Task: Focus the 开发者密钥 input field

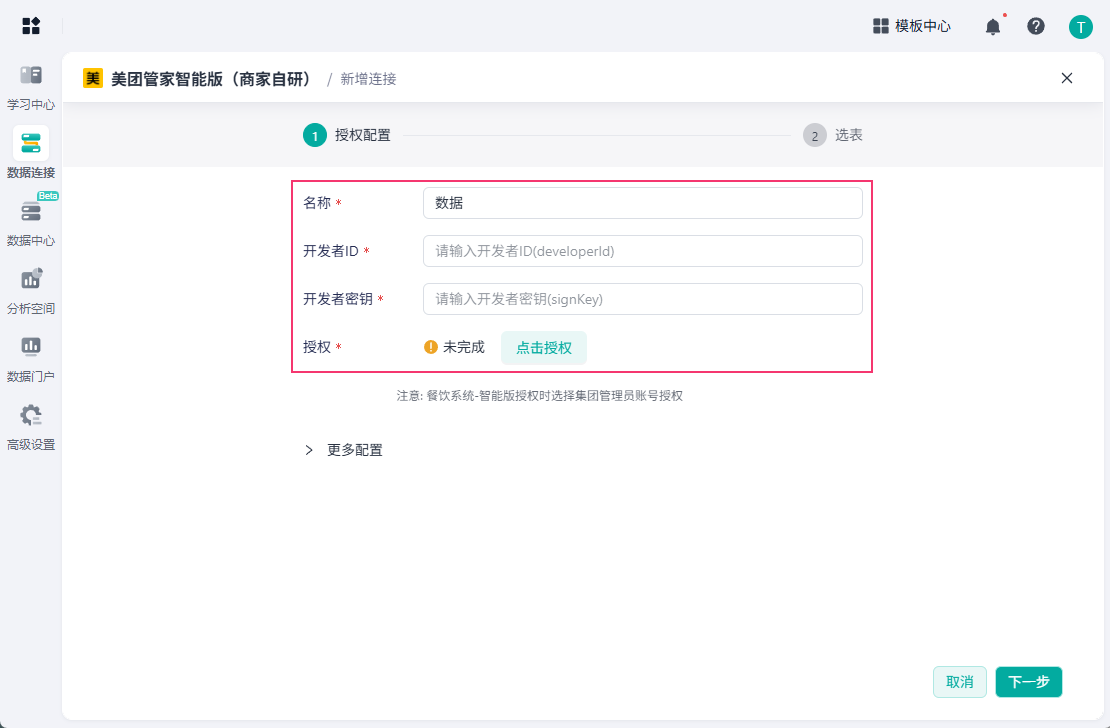Action: click(643, 299)
